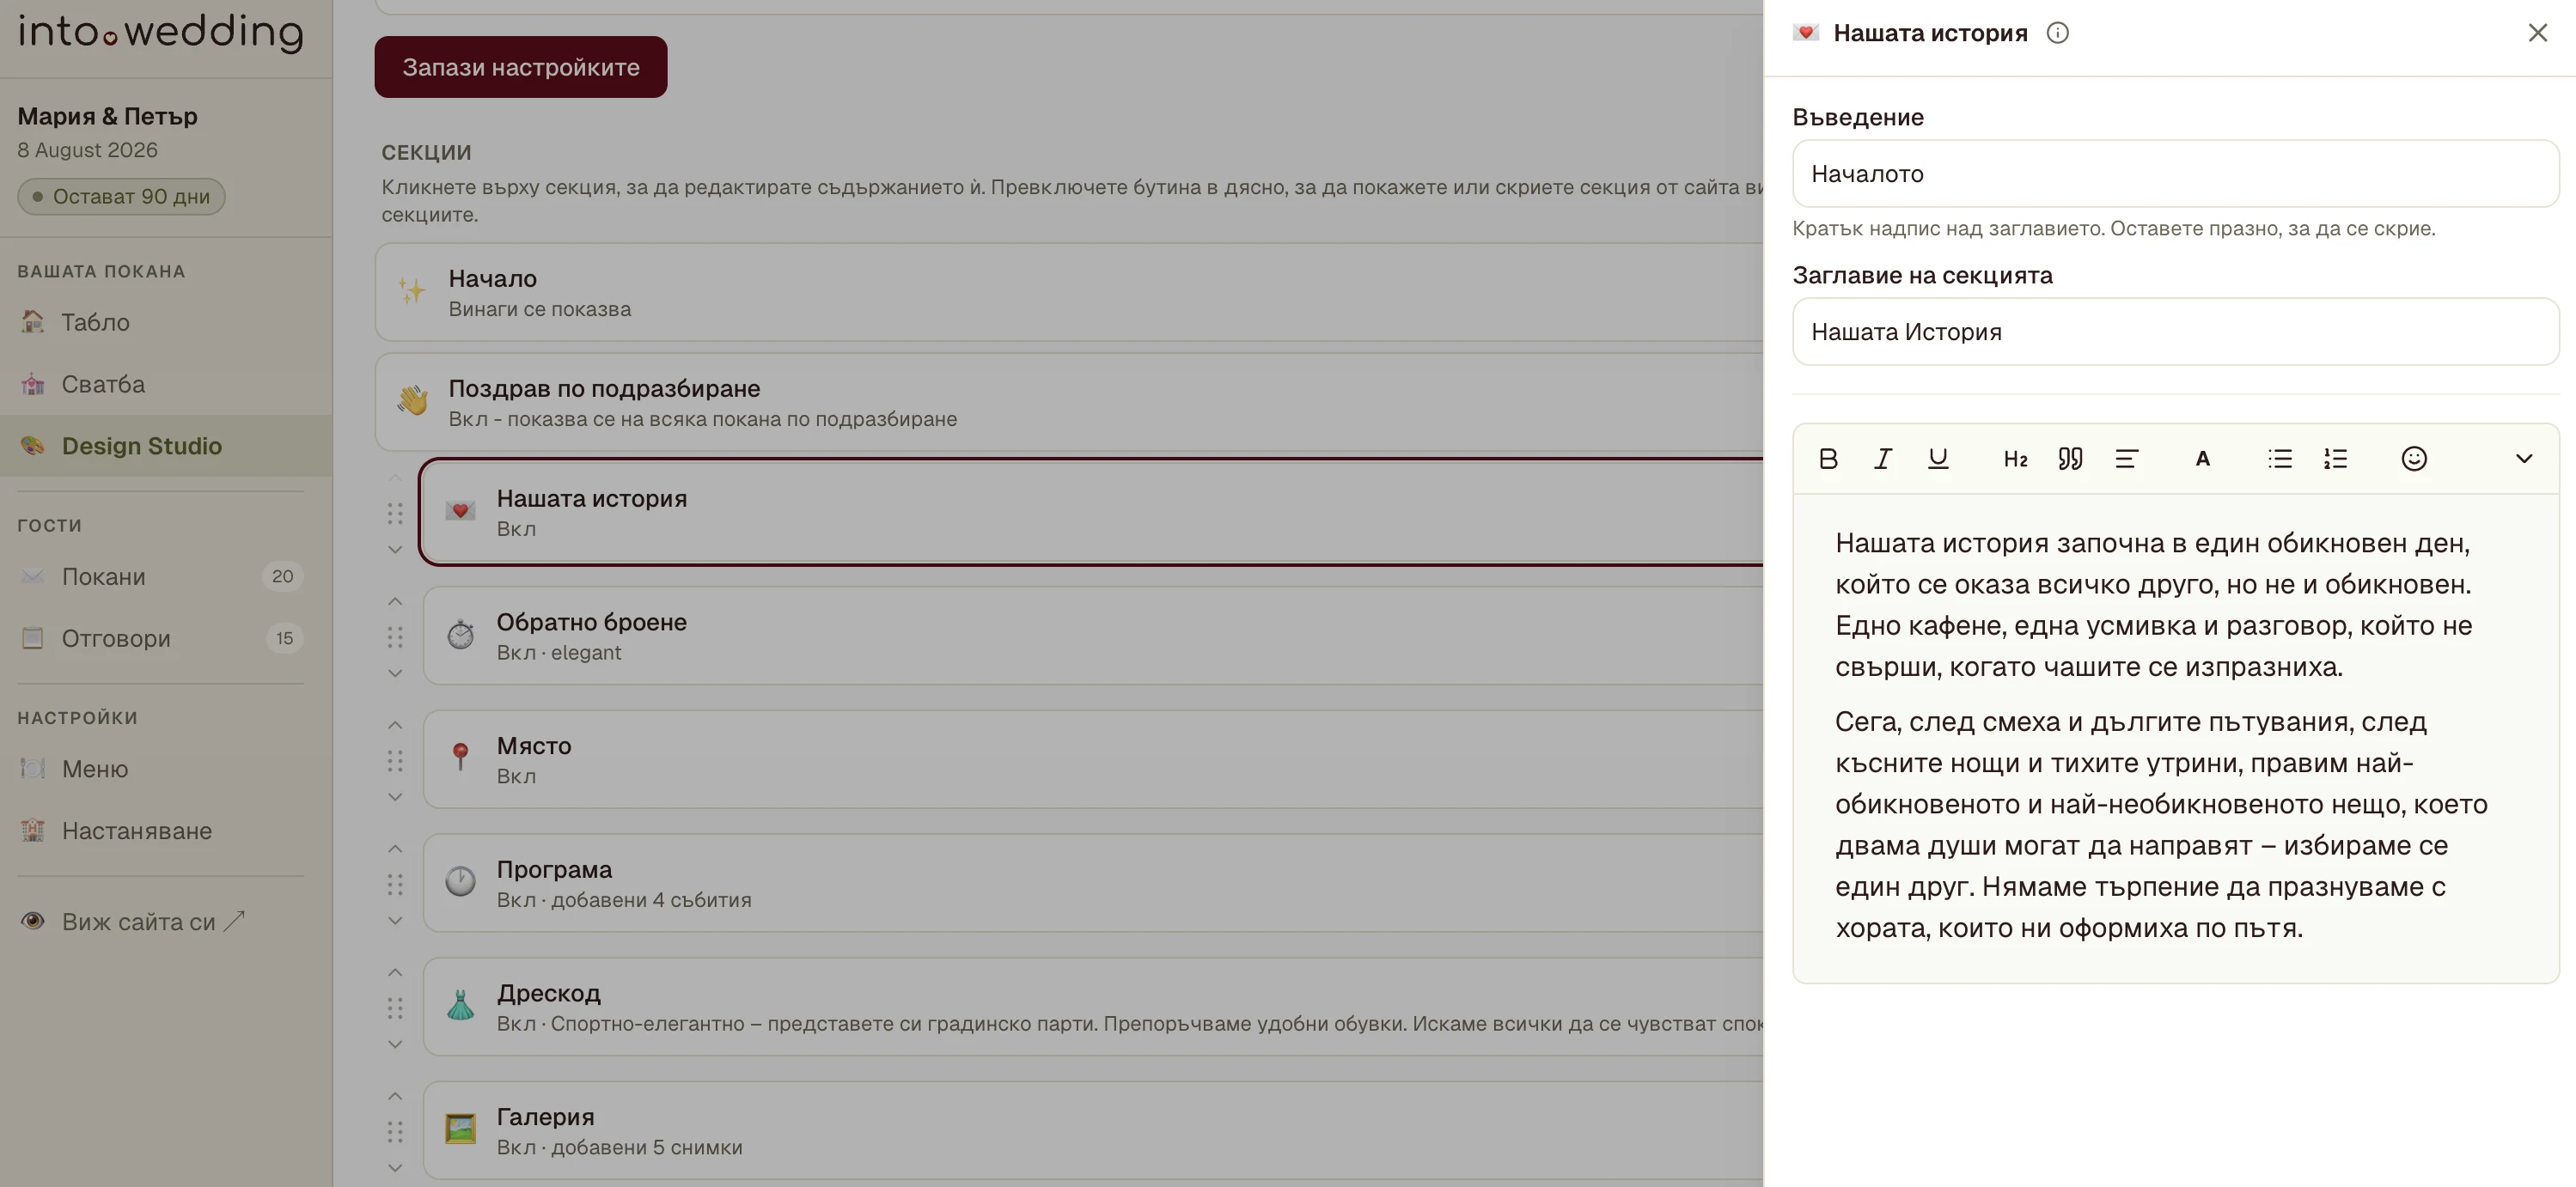Open the Дрескод section card
Image resolution: width=2576 pixels, height=1187 pixels.
click(x=1093, y=1007)
